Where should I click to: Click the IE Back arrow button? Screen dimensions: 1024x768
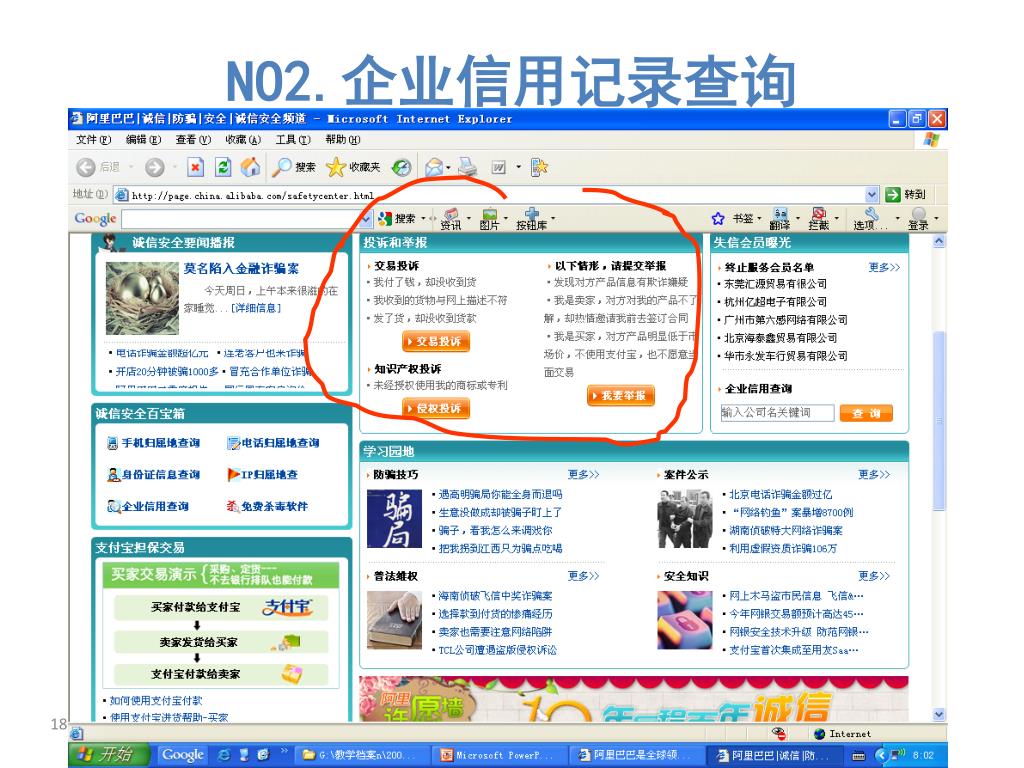(x=86, y=168)
